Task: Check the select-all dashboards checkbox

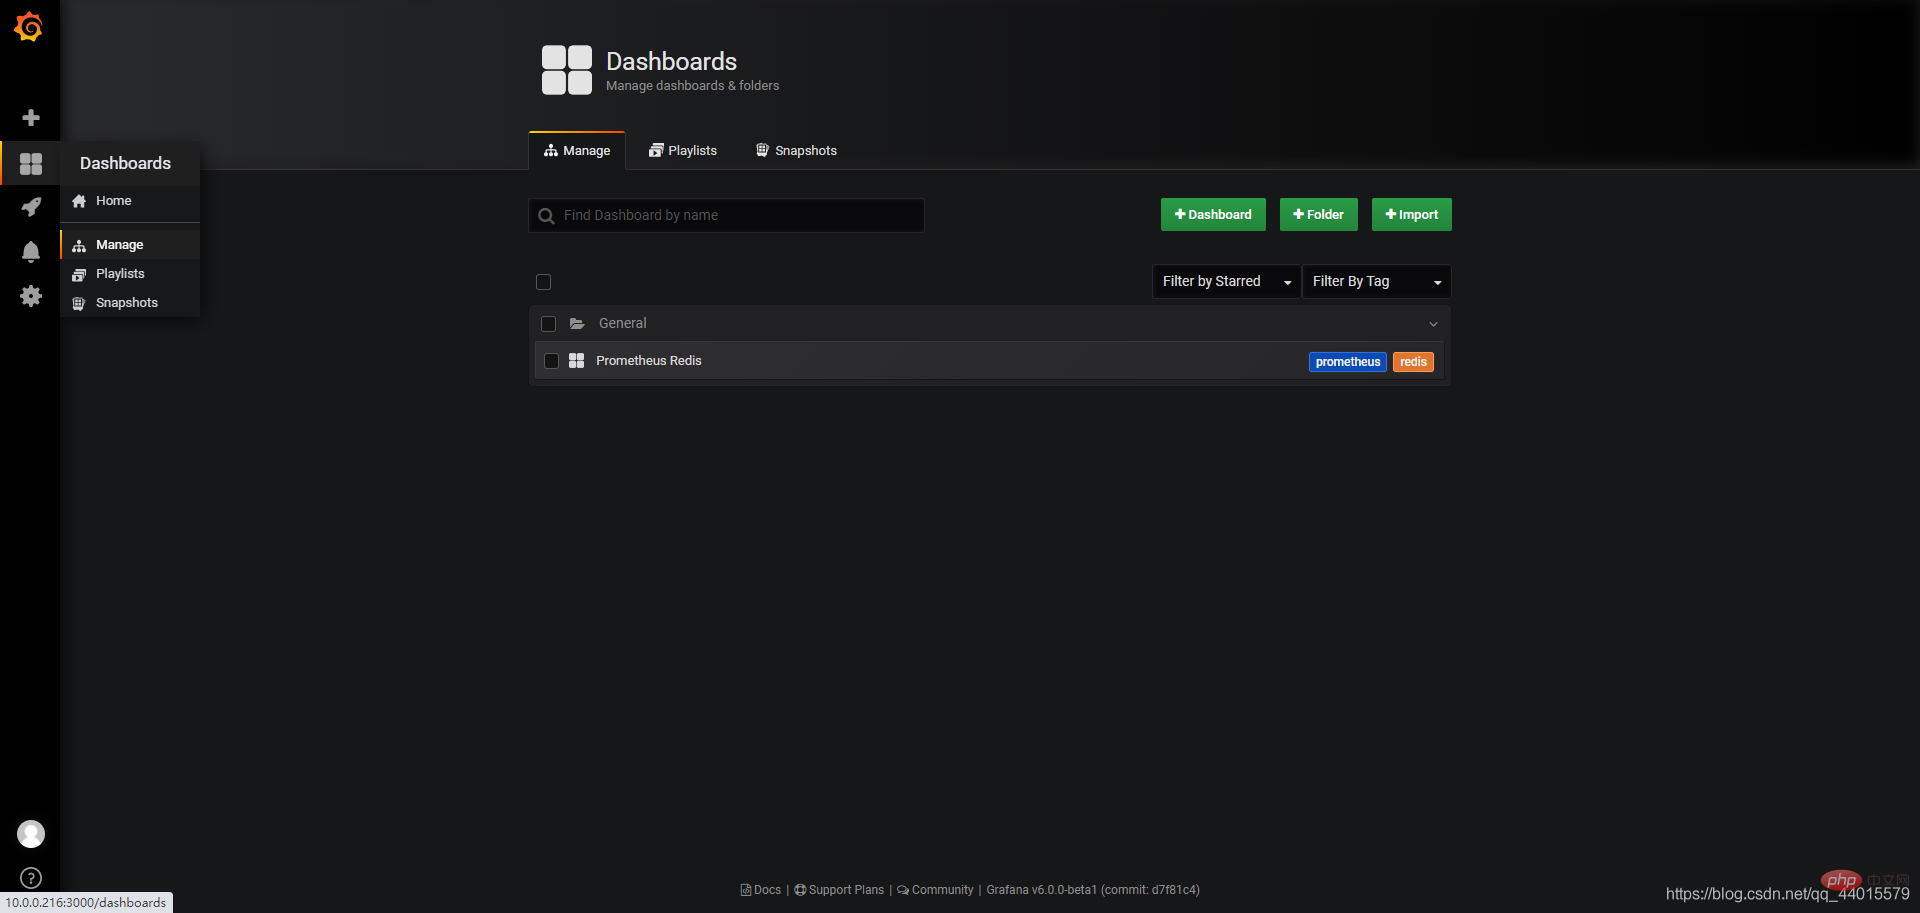Action: (x=544, y=282)
